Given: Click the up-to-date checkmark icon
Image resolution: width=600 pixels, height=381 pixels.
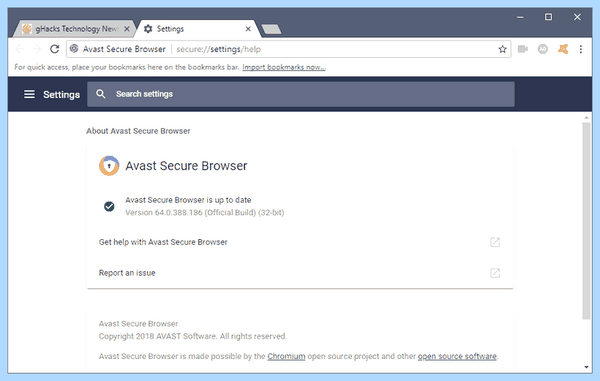Looking at the screenshot, I should (109, 206).
